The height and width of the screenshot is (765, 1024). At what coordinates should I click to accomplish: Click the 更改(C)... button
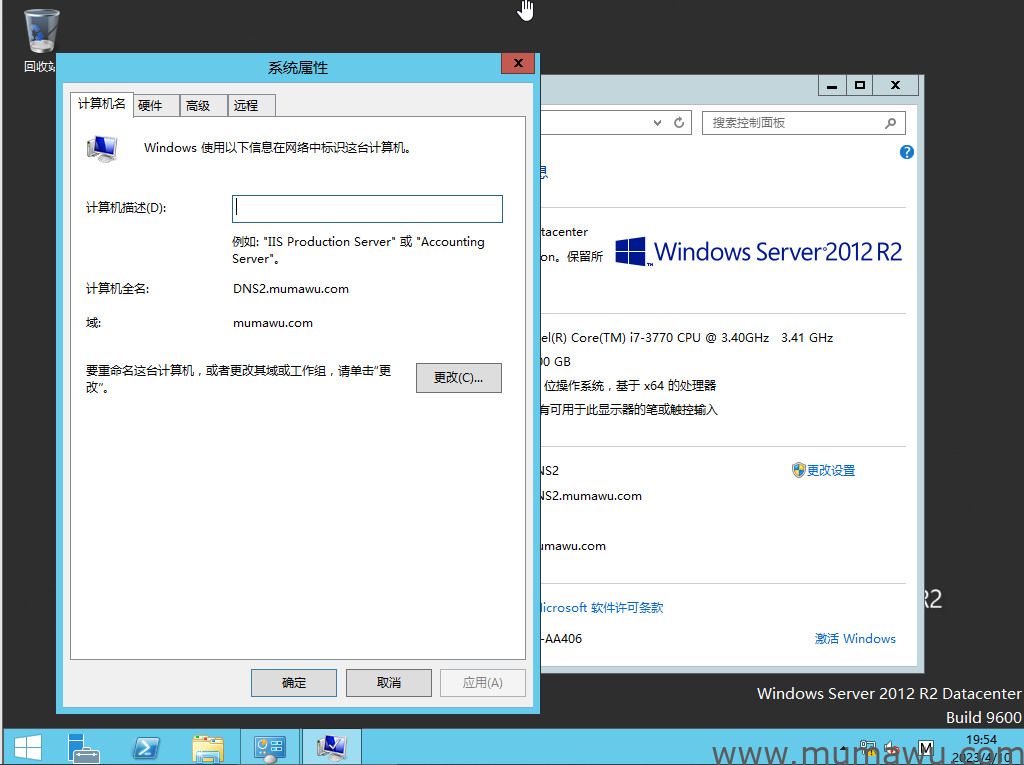458,378
